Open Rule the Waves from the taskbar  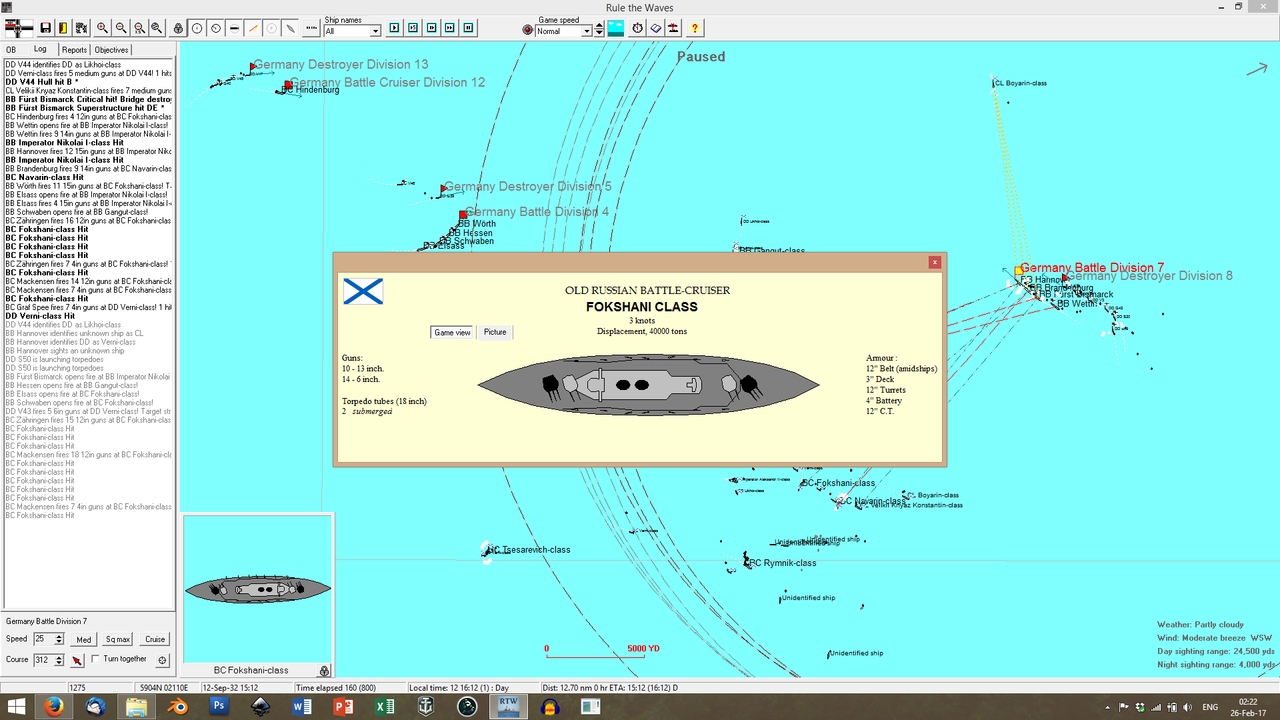tap(508, 706)
